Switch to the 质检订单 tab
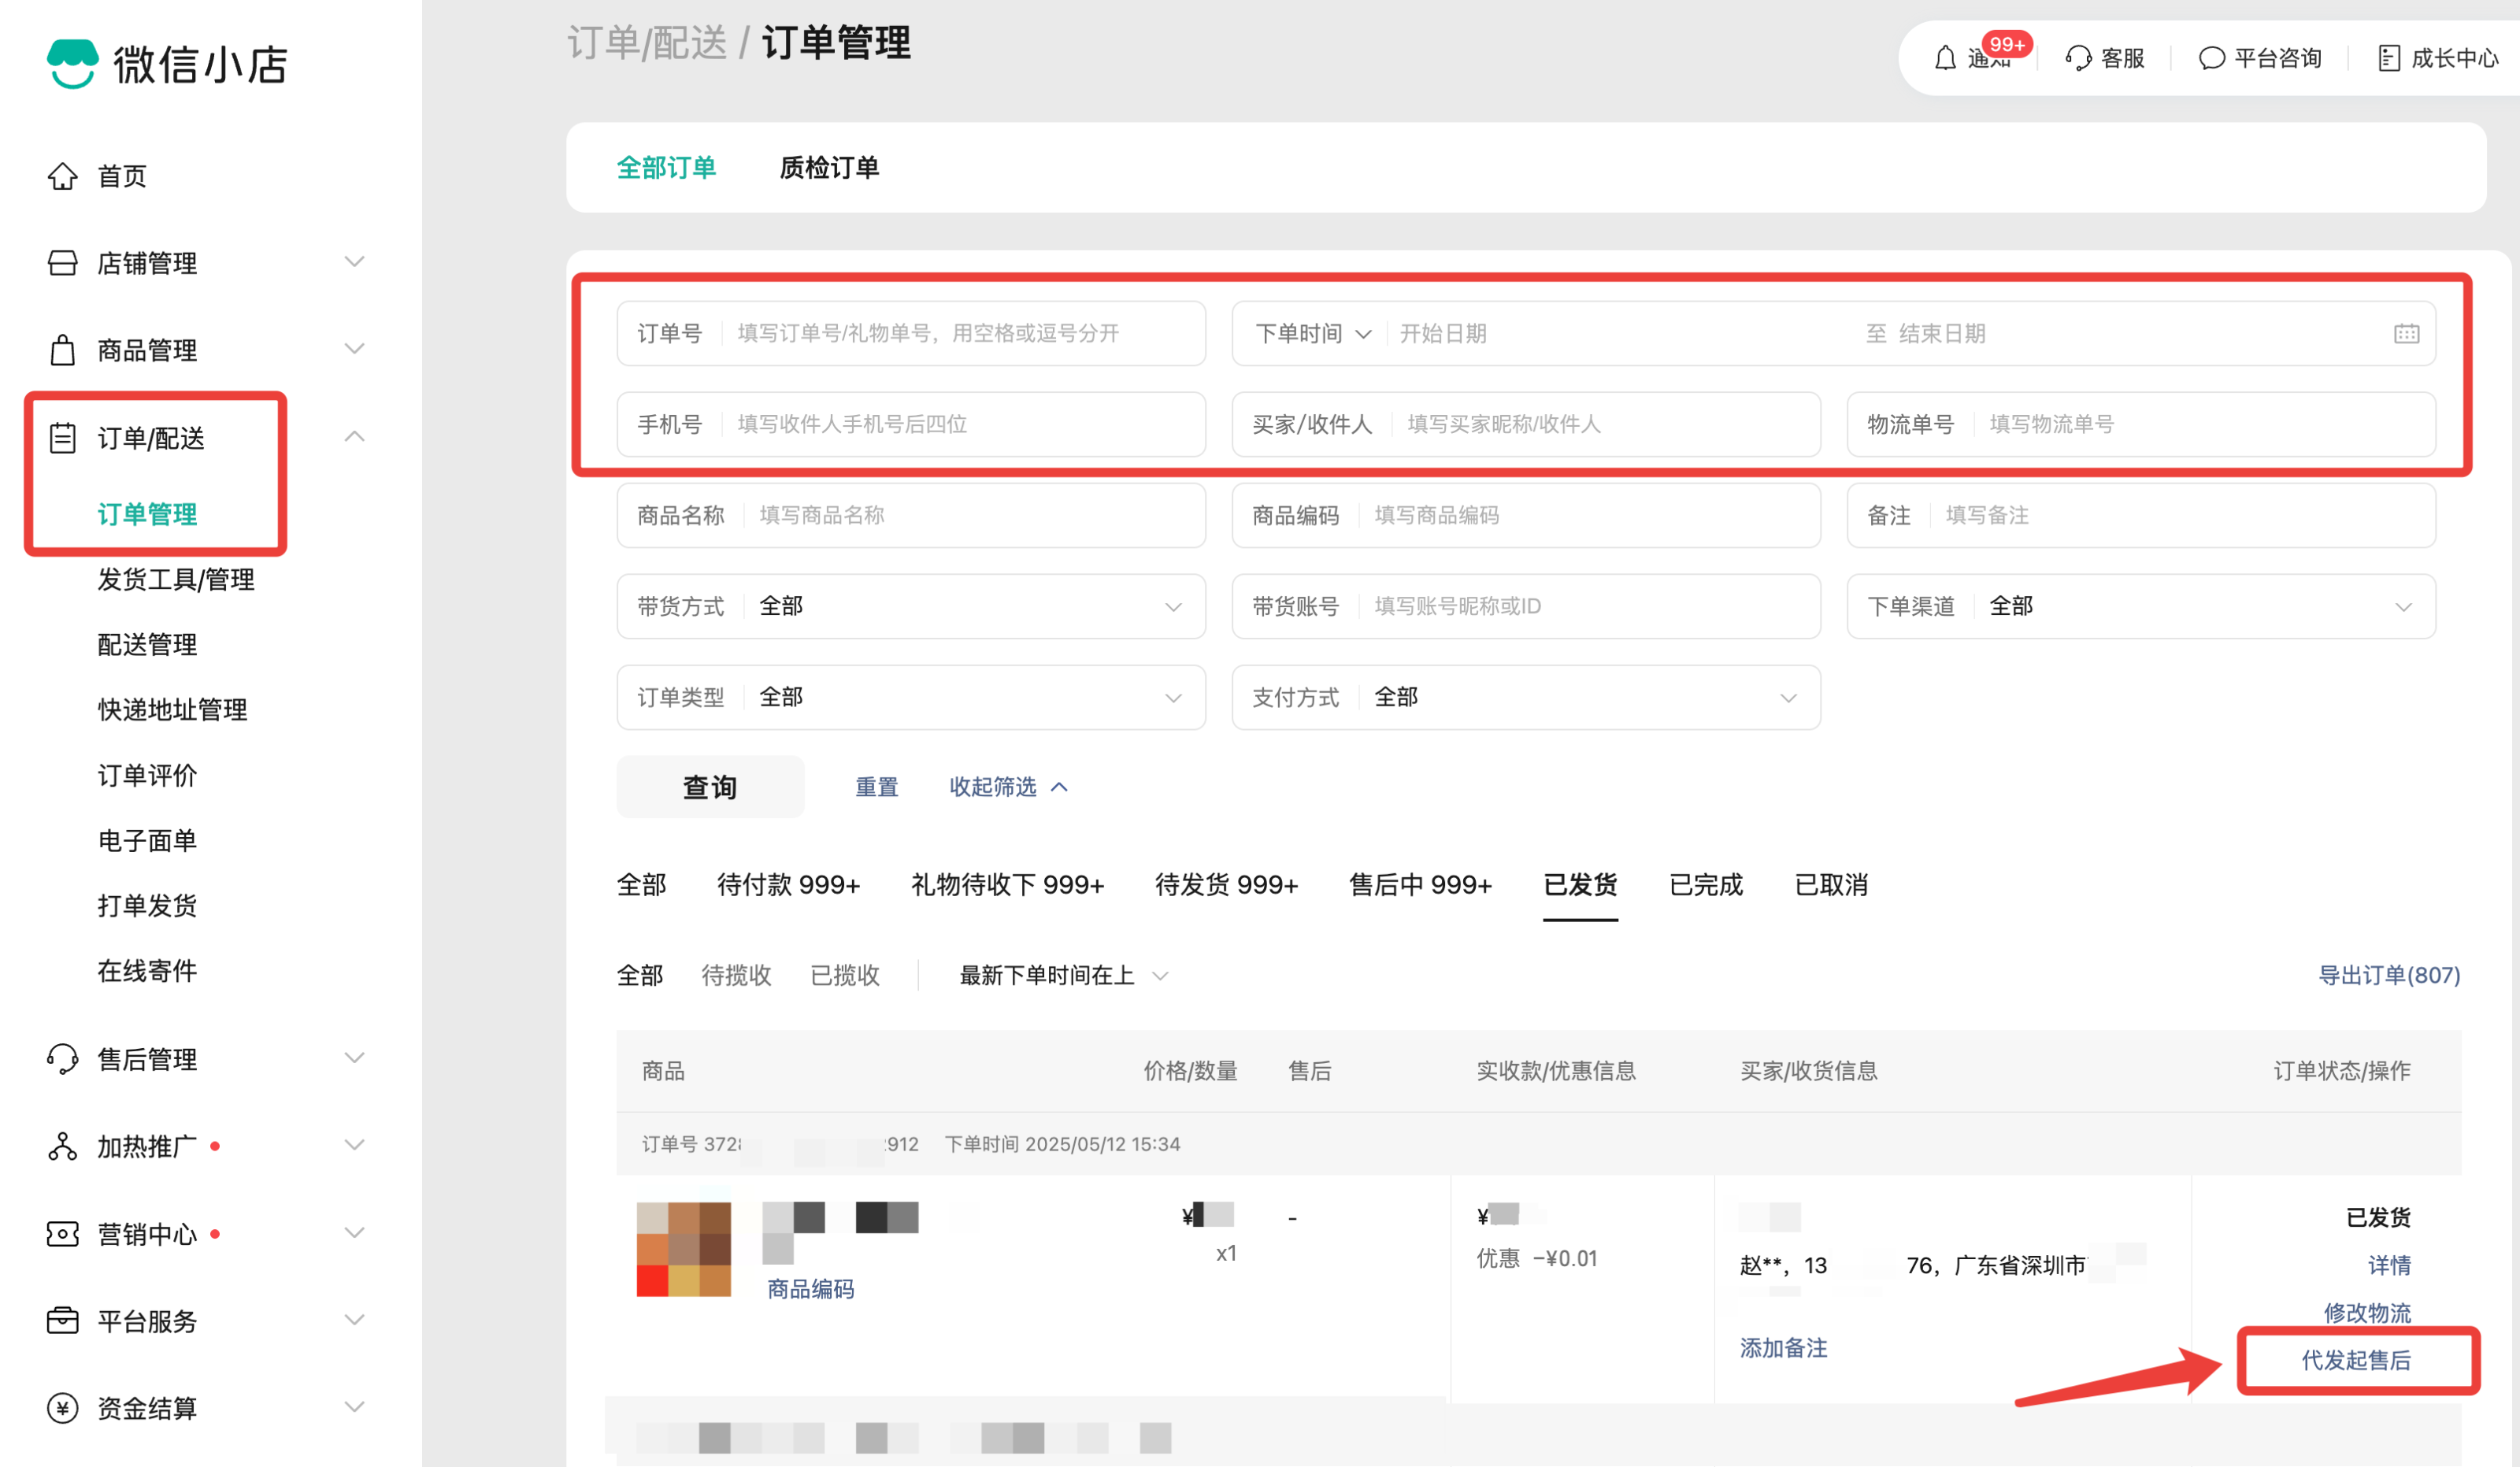The image size is (2520, 1467). pos(829,167)
